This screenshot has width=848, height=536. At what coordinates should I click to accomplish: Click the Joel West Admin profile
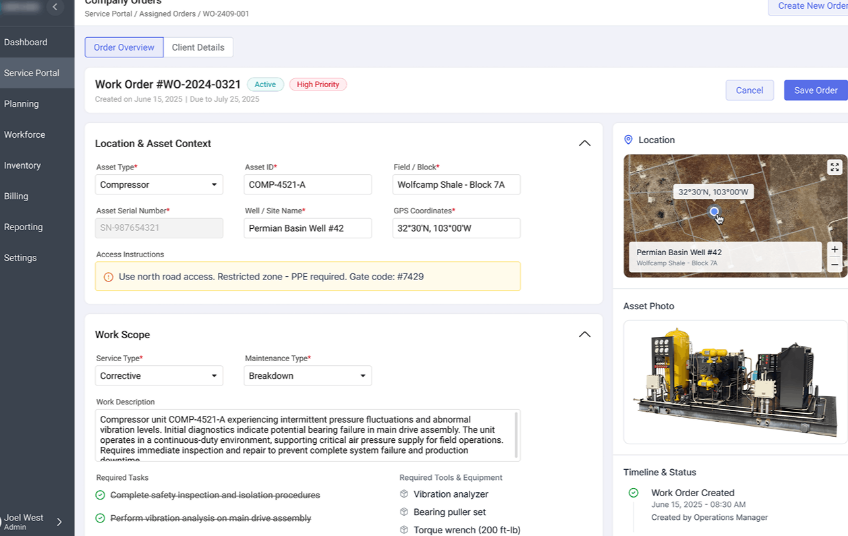click(x=32, y=522)
